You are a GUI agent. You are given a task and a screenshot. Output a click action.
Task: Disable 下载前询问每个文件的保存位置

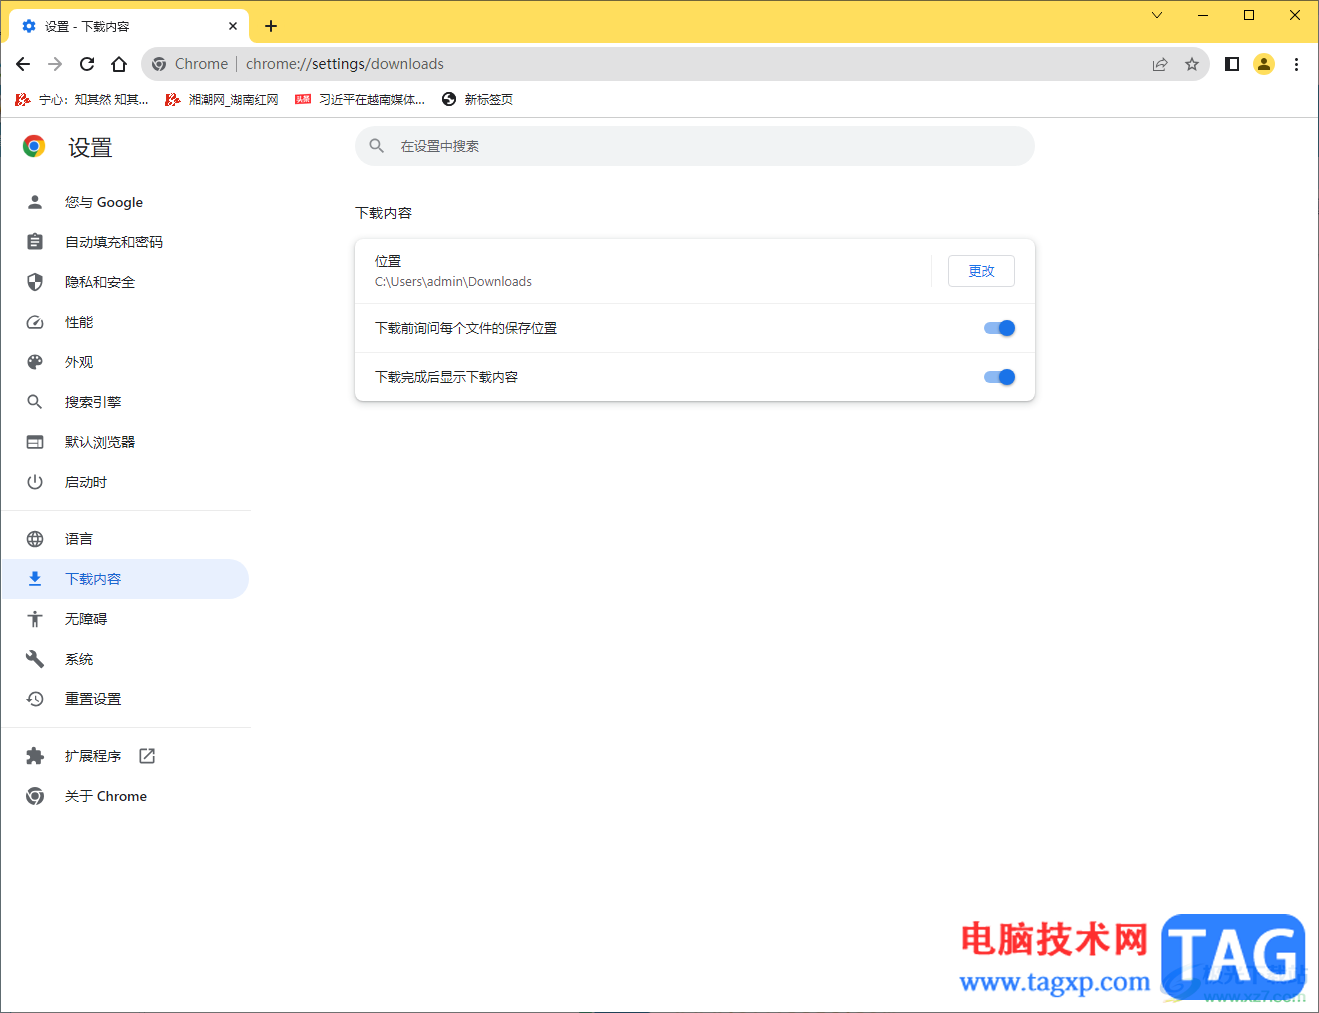coord(998,327)
